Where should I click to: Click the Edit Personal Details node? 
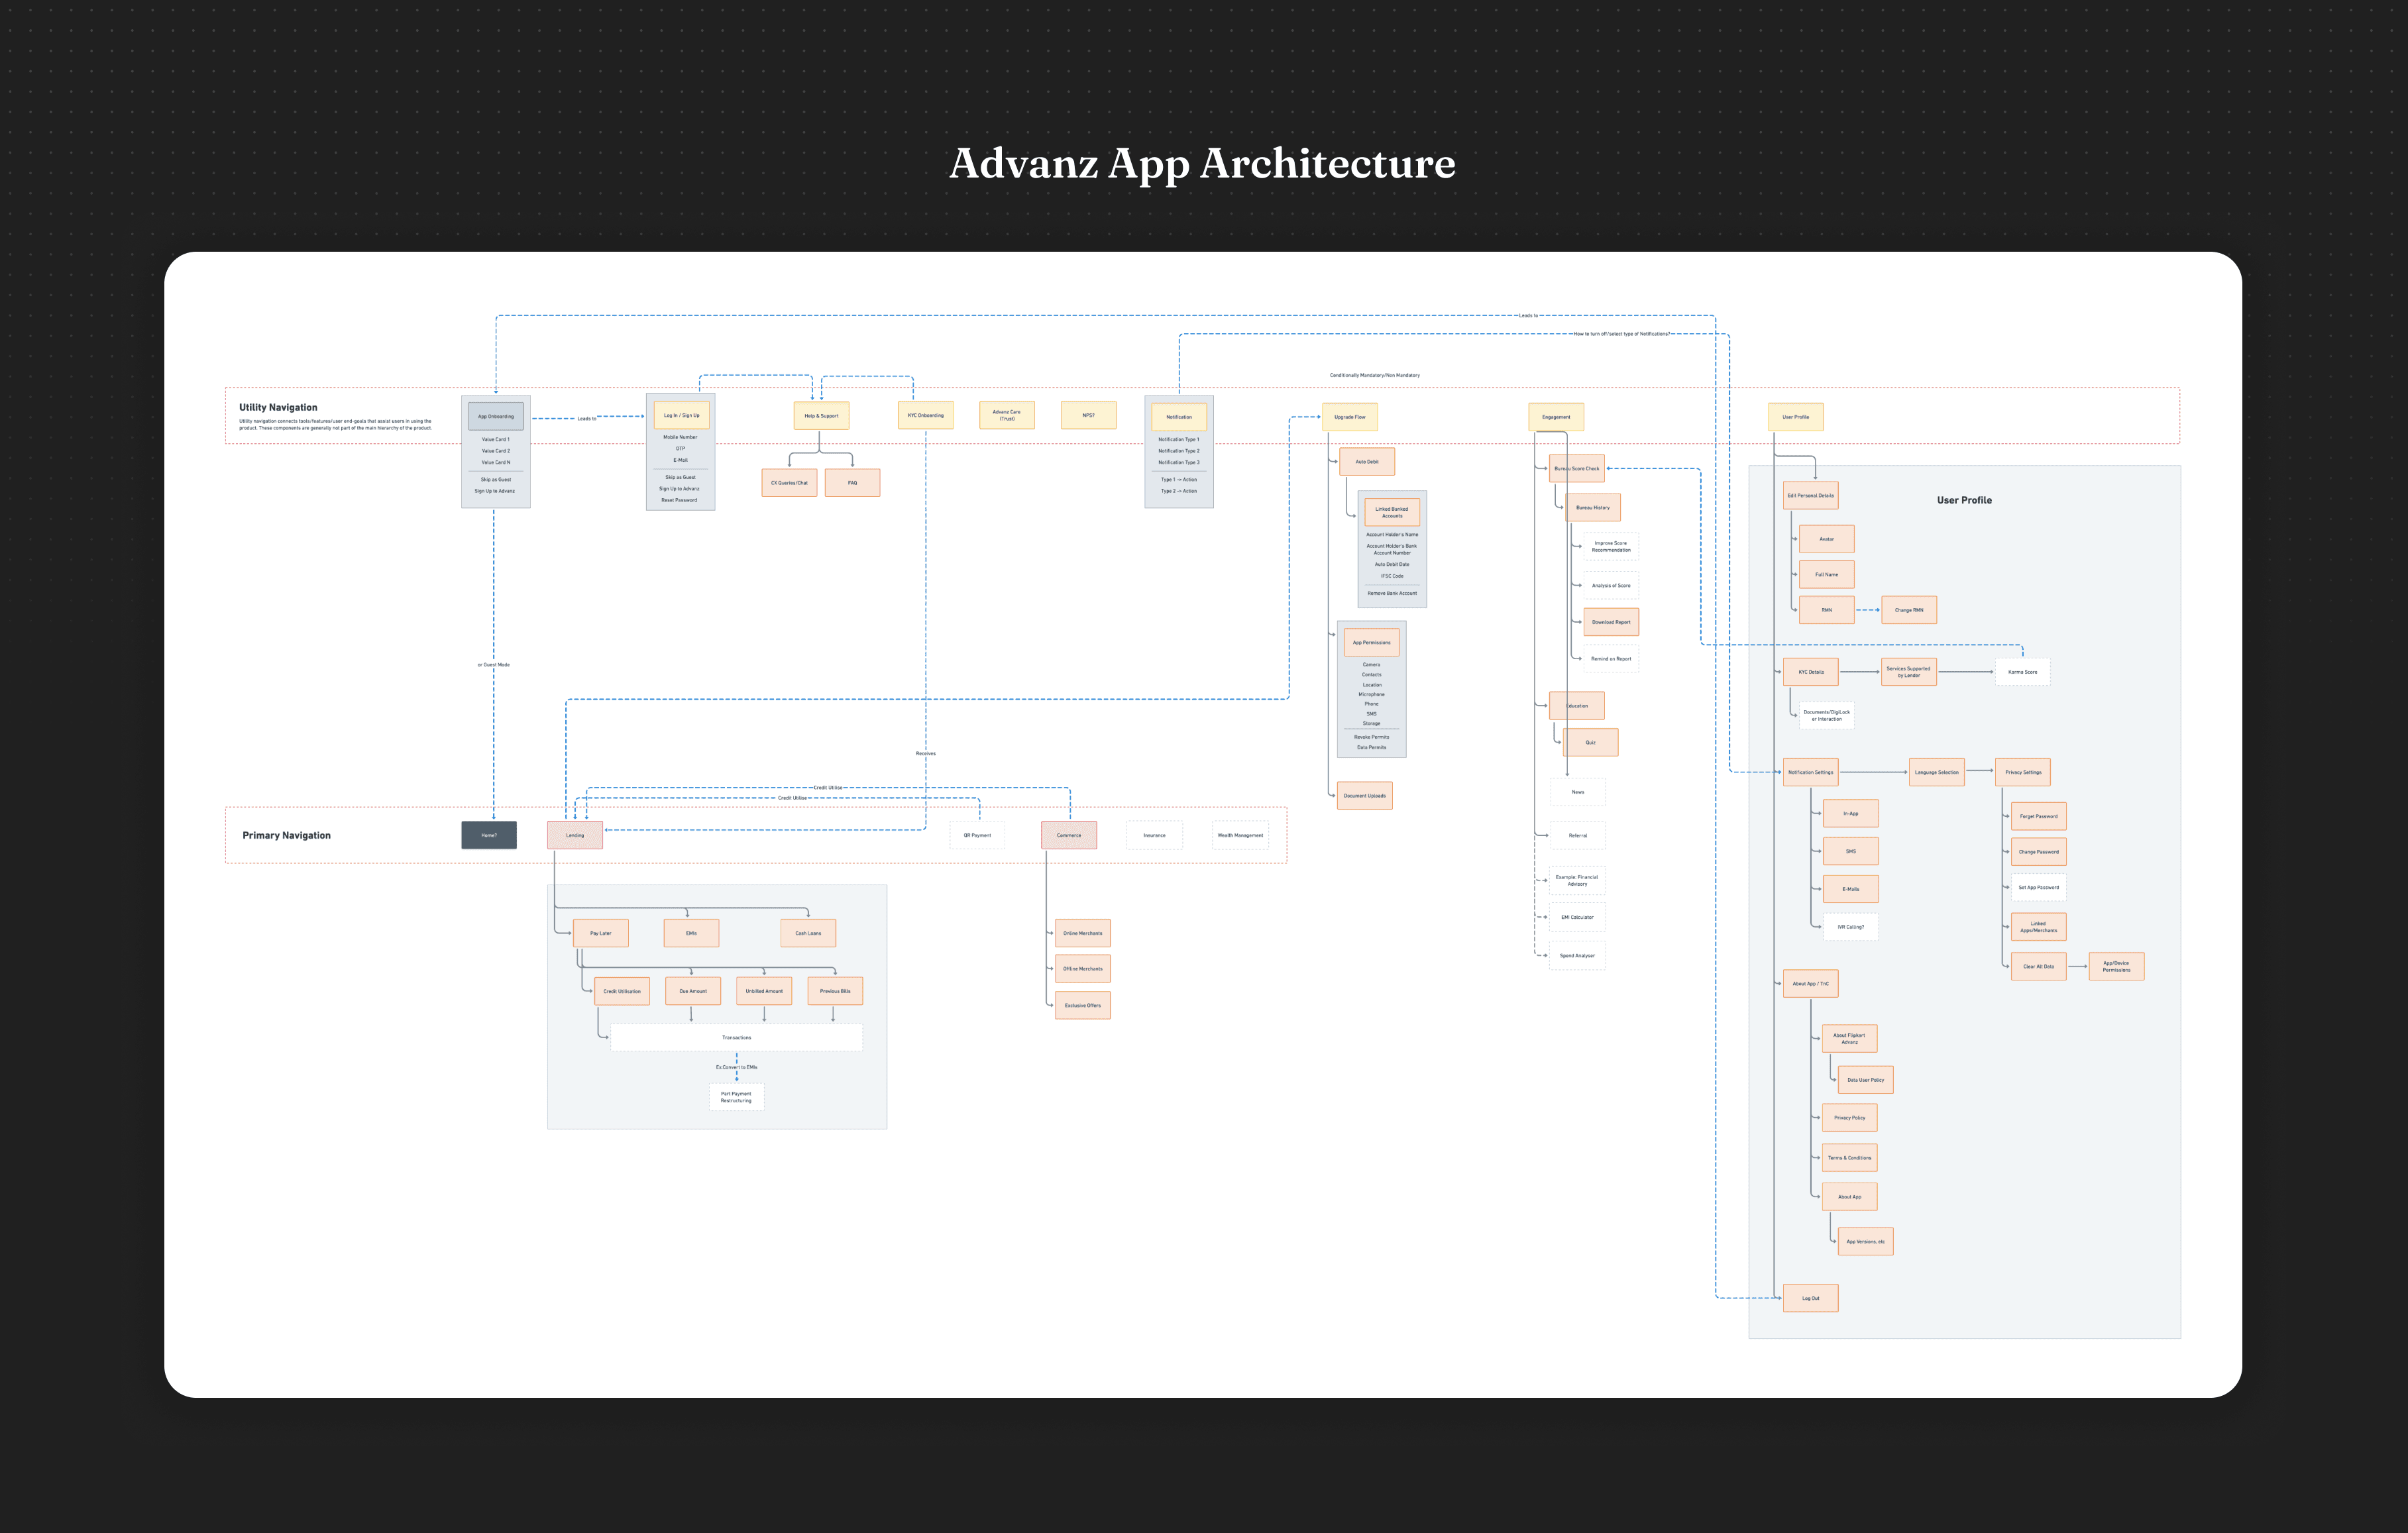point(1811,495)
